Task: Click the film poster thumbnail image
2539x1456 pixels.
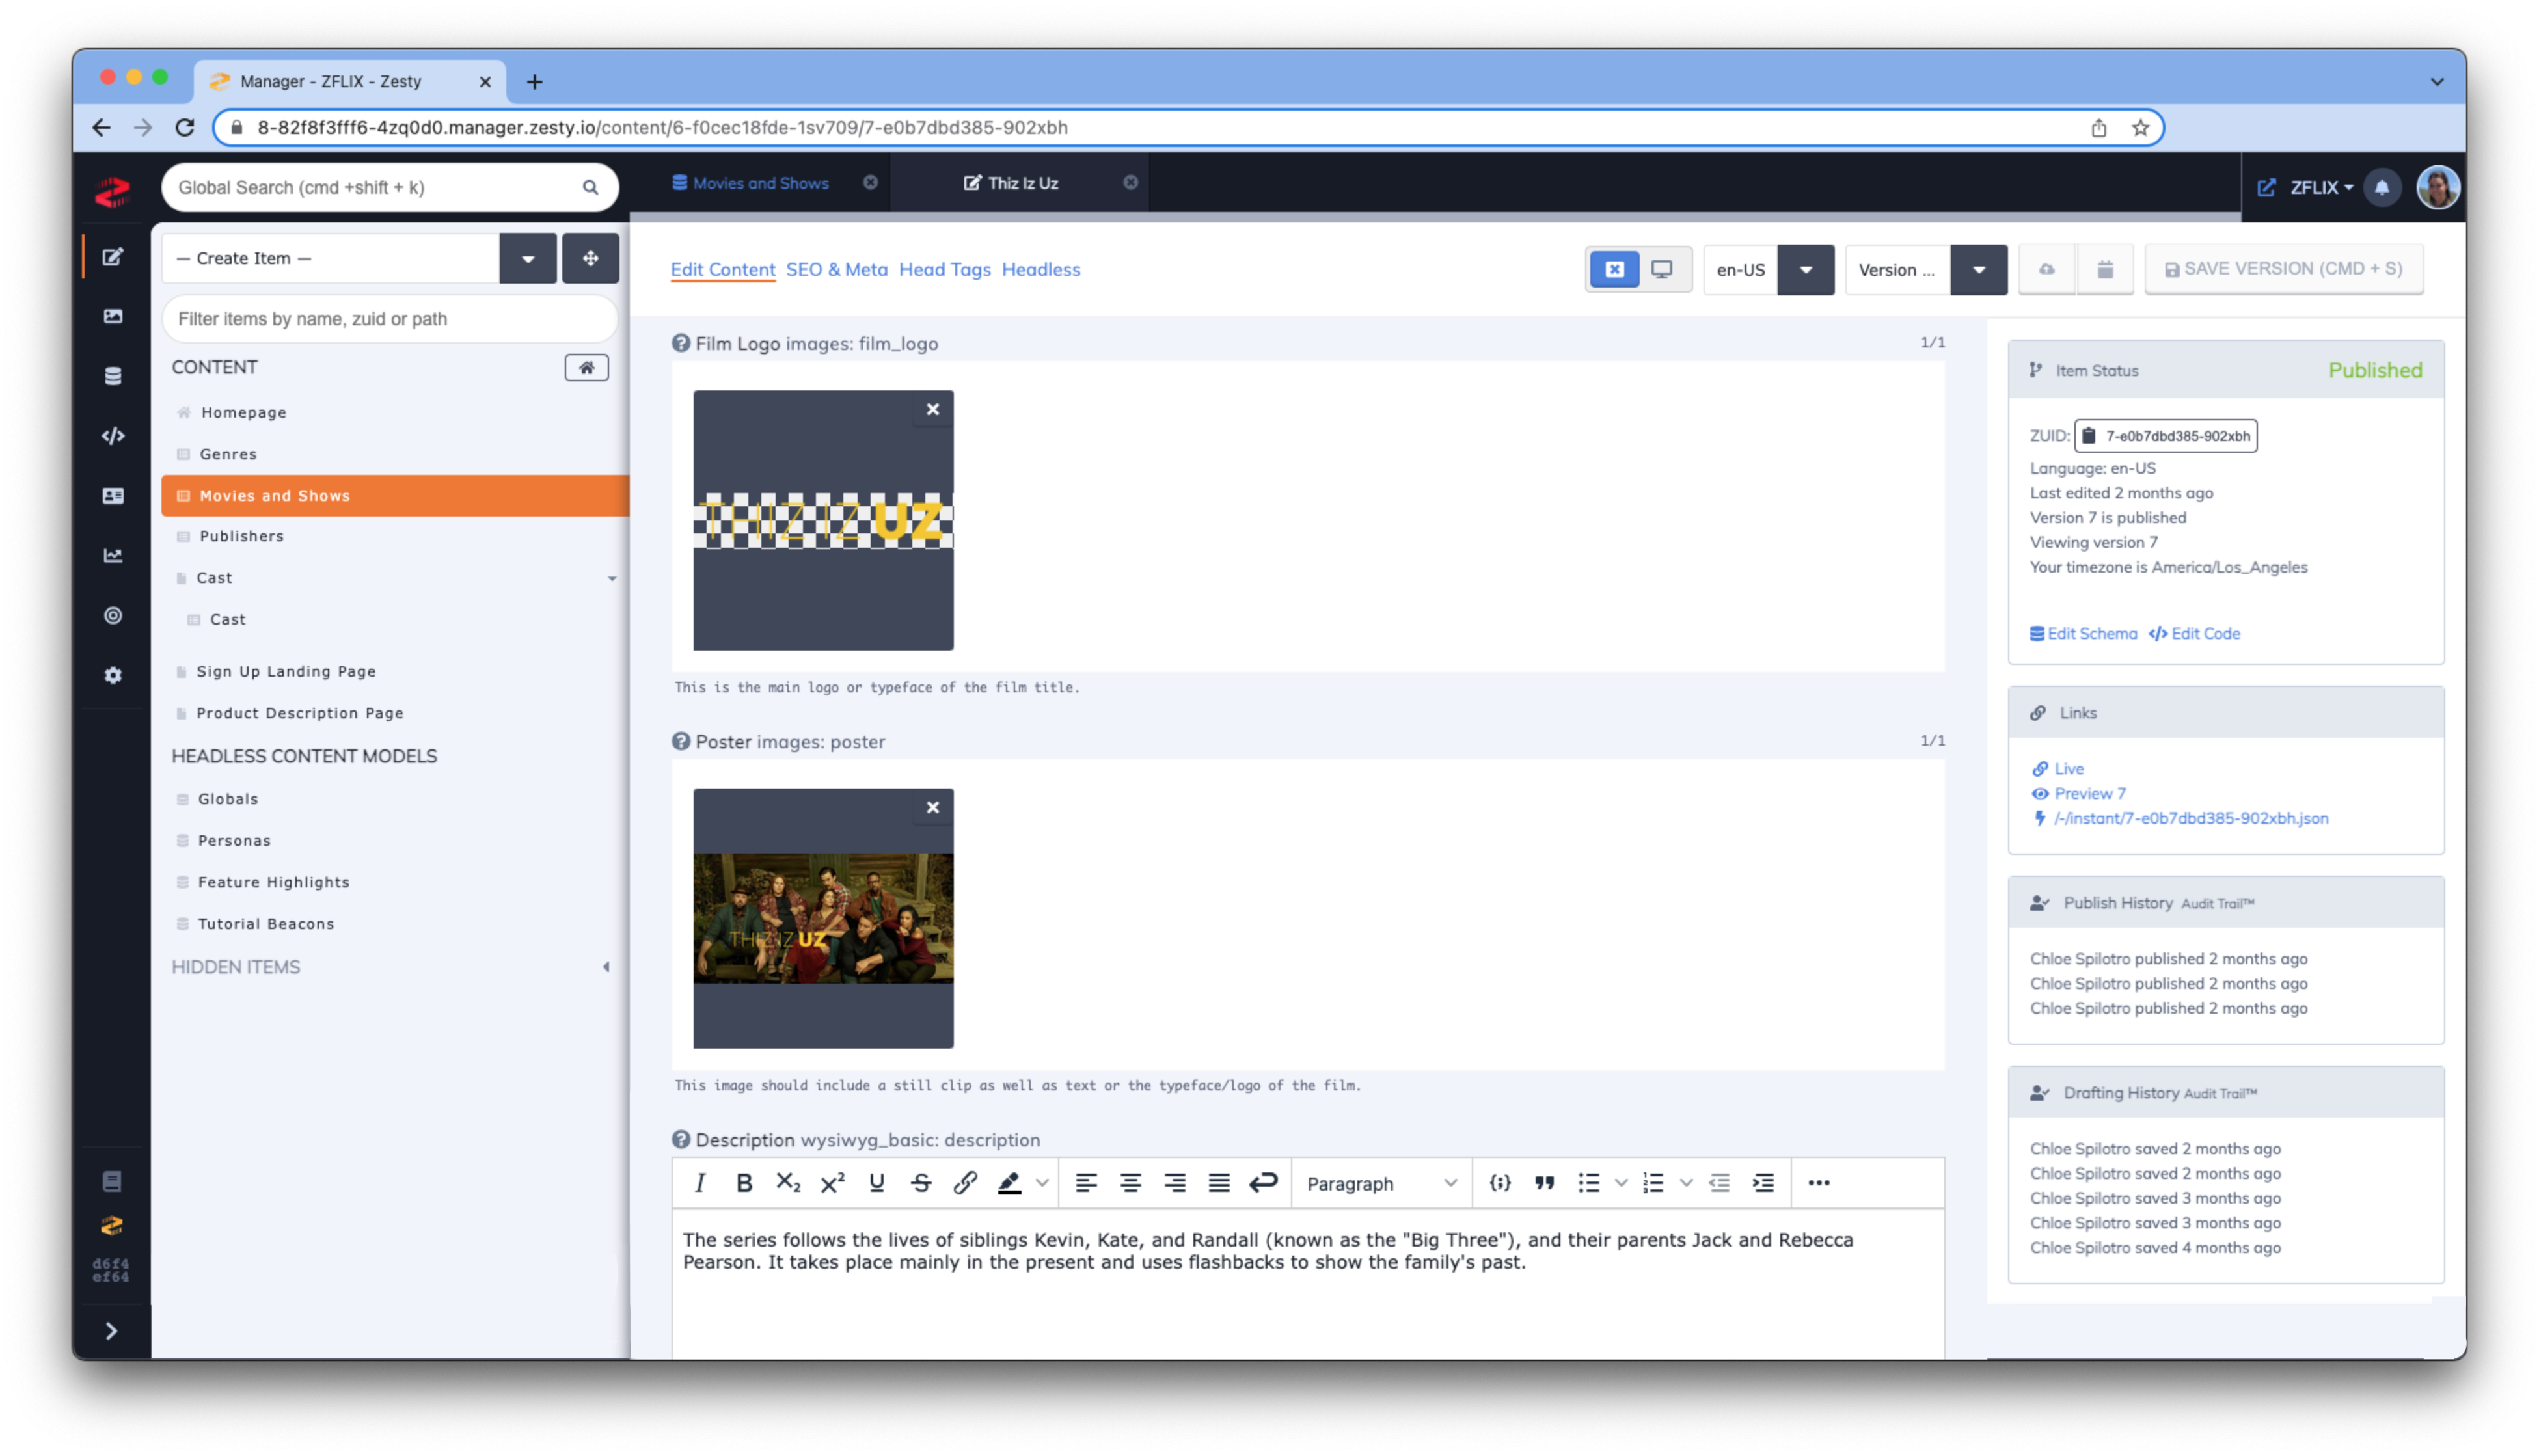Action: click(823, 917)
